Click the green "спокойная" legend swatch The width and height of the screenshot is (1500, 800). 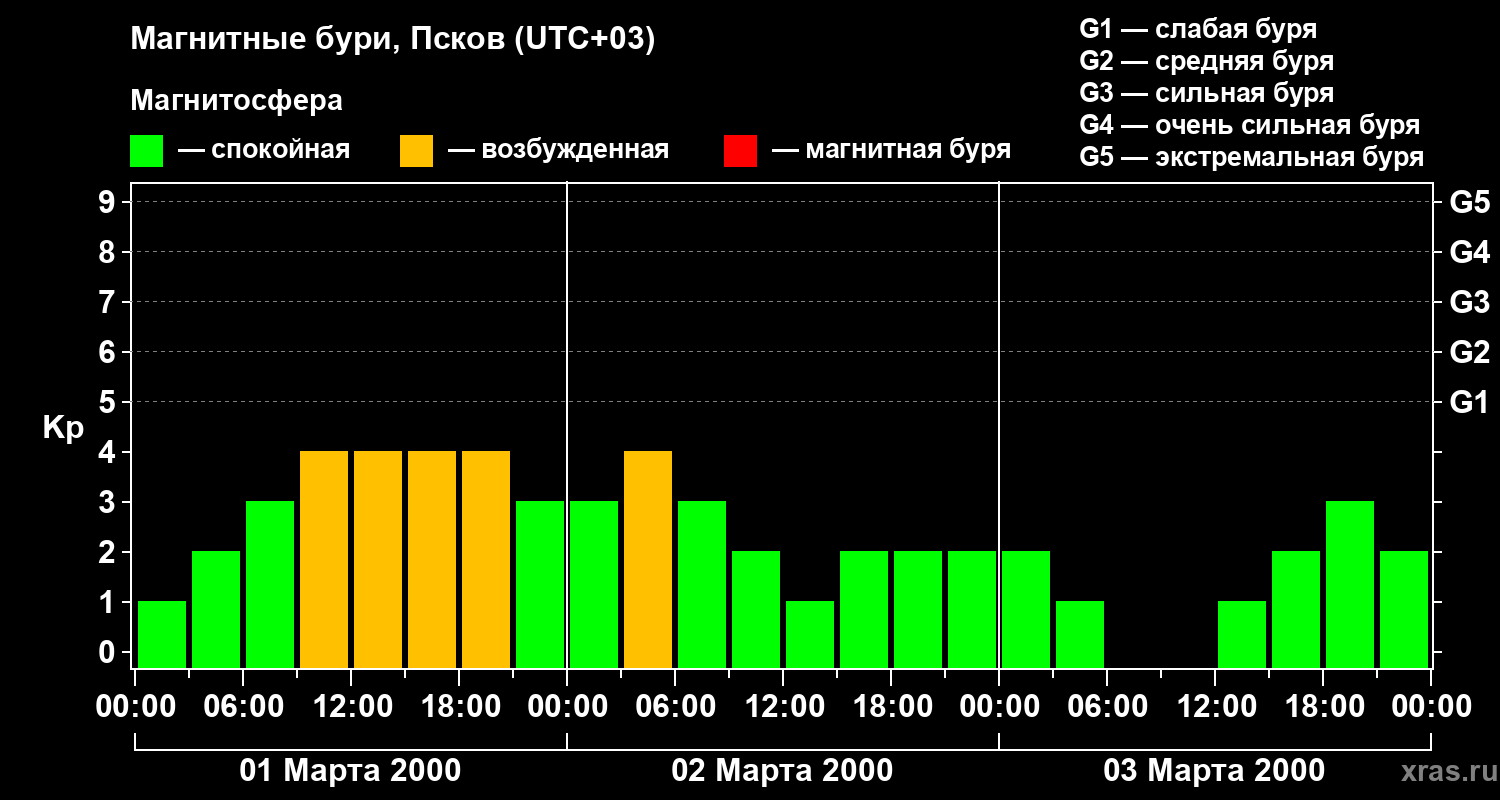pos(146,151)
